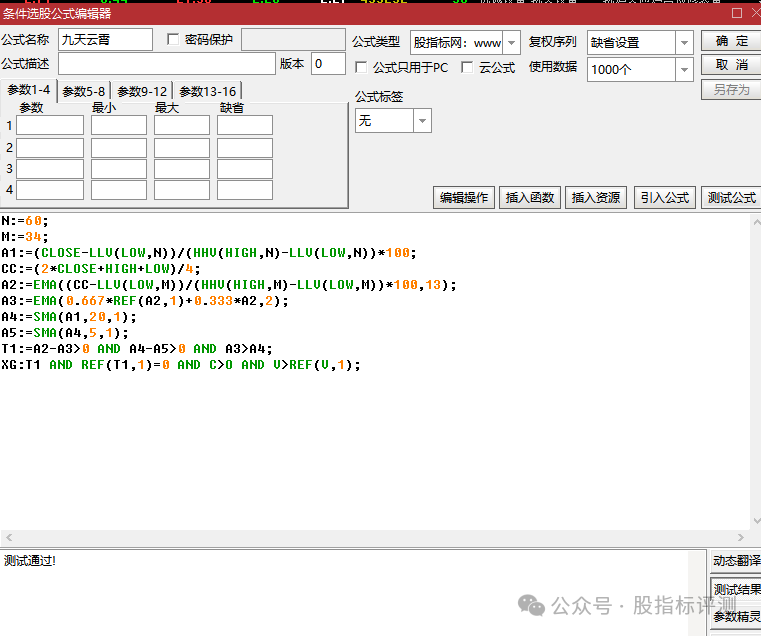Open the 使用数据 1000个 dropdown
This screenshot has width=761, height=636.
point(684,69)
